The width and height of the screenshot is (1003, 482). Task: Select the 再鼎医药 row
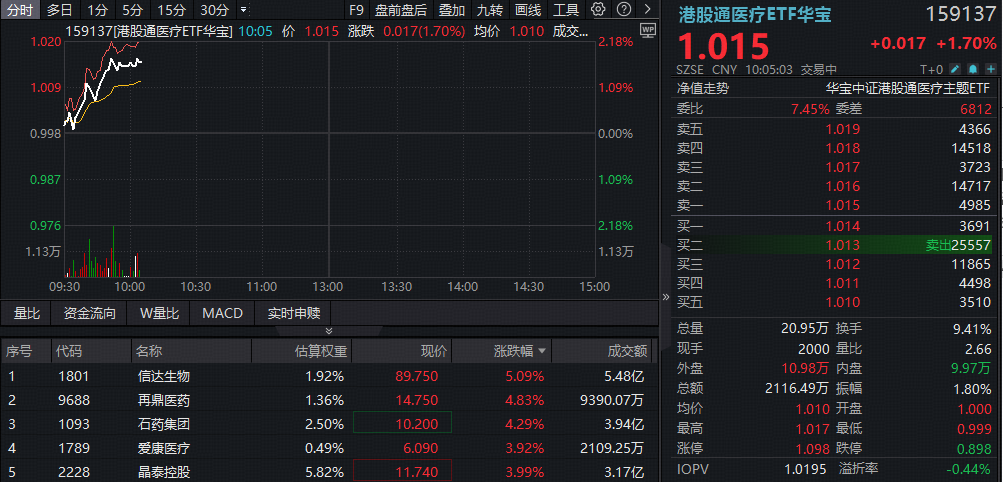point(329,400)
